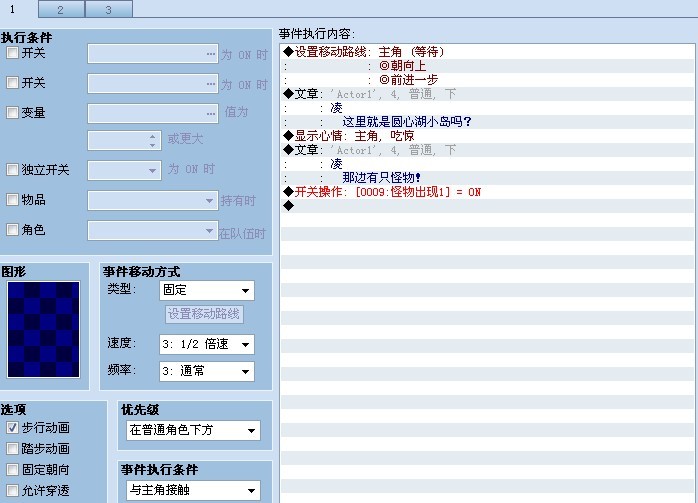698x503 pixels.
Task: Select the 显示心情: 主角, 吃惊 command
Action: coord(487,136)
